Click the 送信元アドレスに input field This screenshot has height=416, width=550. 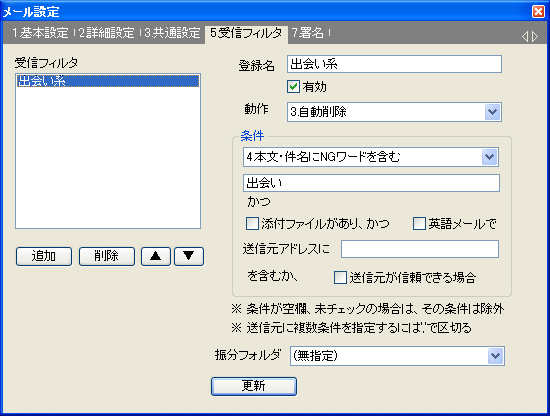pyautogui.click(x=420, y=249)
